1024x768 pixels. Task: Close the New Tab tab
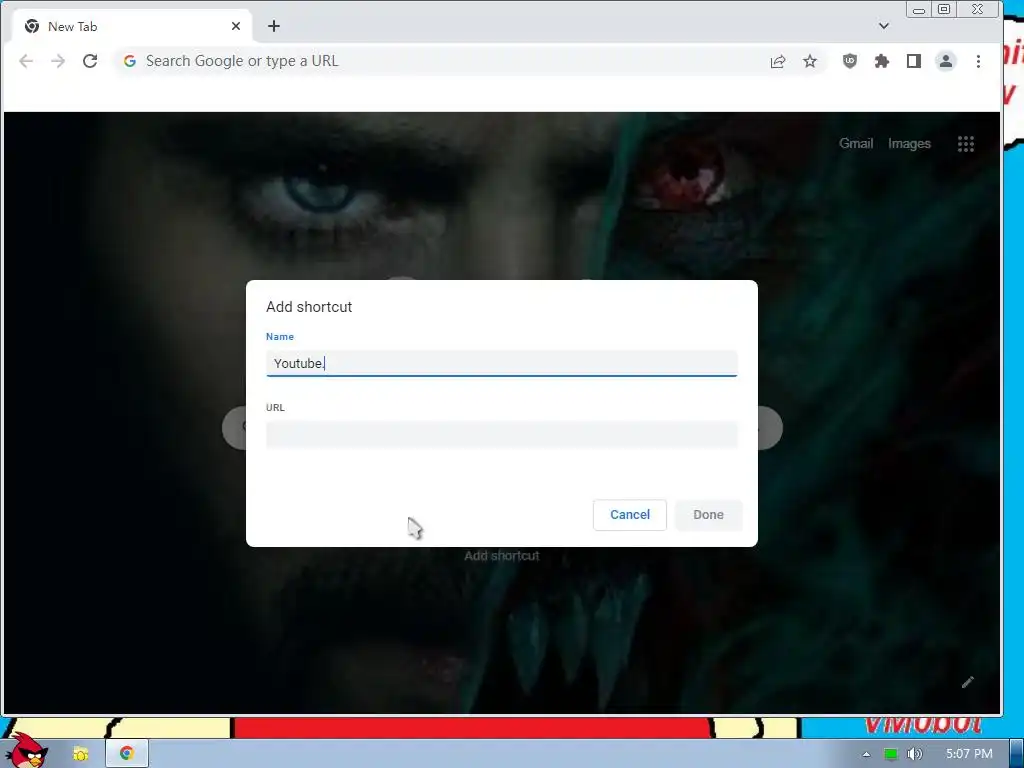point(236,26)
